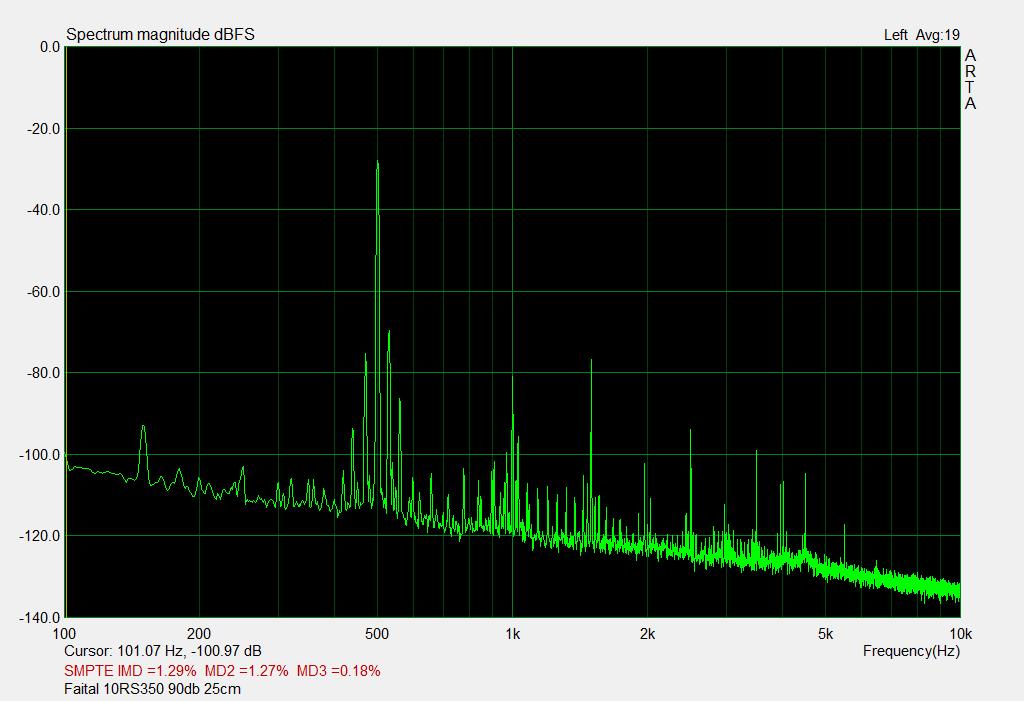This screenshot has height=701, width=1024.
Task: Click the '200' frequency axis label
Action: coord(199,633)
